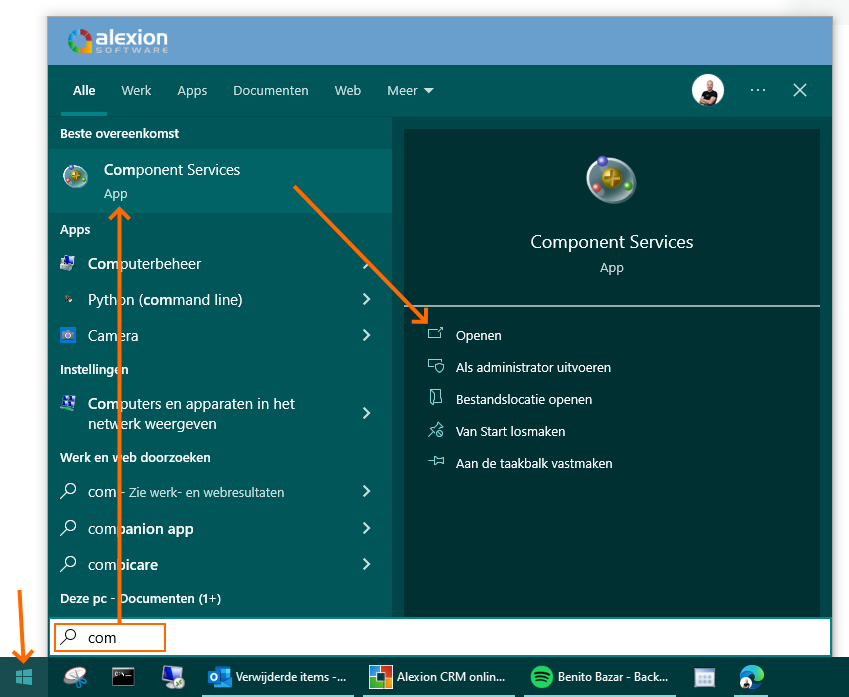The height and width of the screenshot is (697, 849).
Task: Expand combicare suggestion arrow
Action: (367, 564)
